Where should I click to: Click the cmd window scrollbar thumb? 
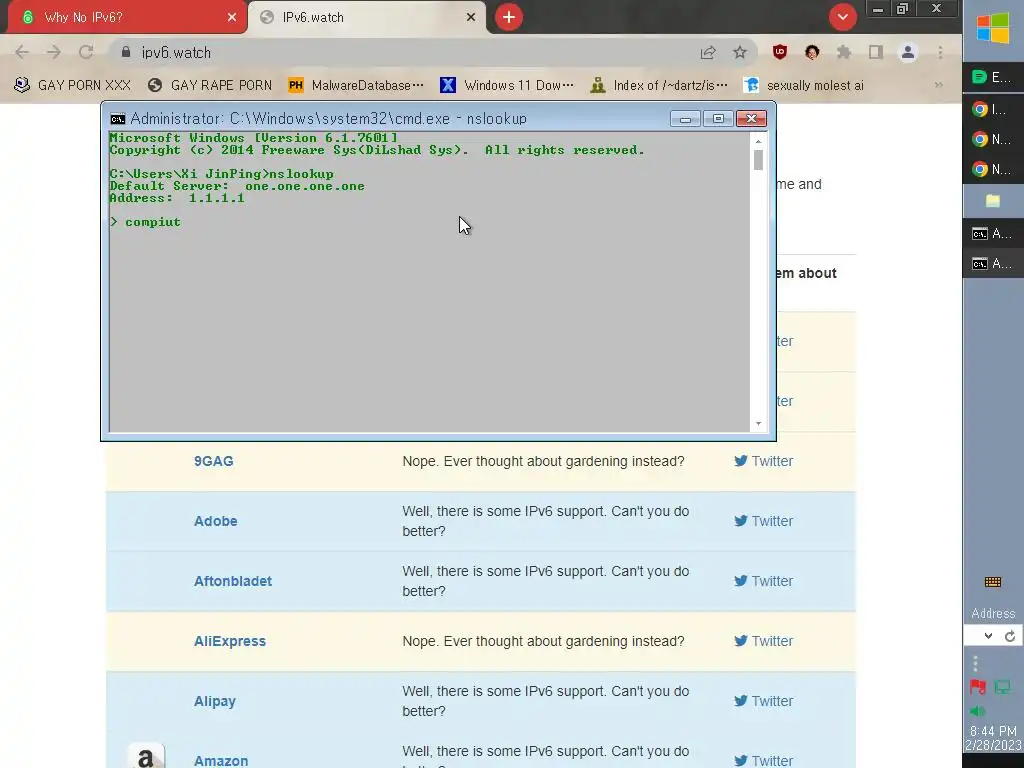(758, 160)
